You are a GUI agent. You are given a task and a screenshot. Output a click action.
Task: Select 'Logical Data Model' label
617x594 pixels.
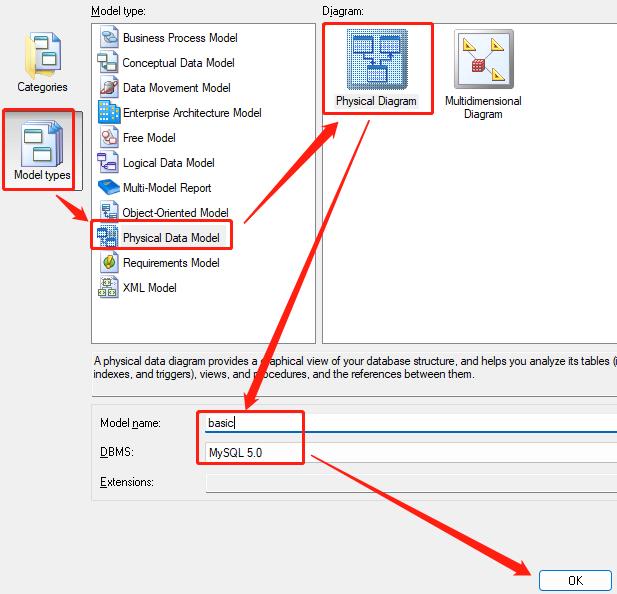pos(168,163)
